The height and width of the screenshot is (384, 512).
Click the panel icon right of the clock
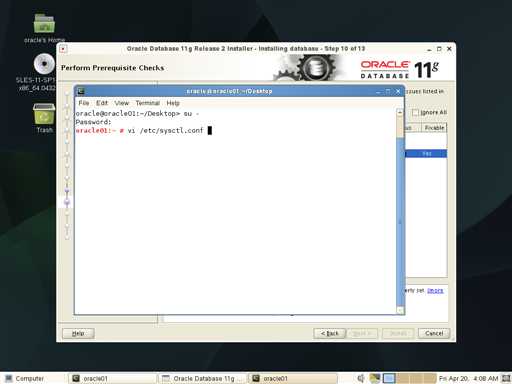[x=506, y=378]
